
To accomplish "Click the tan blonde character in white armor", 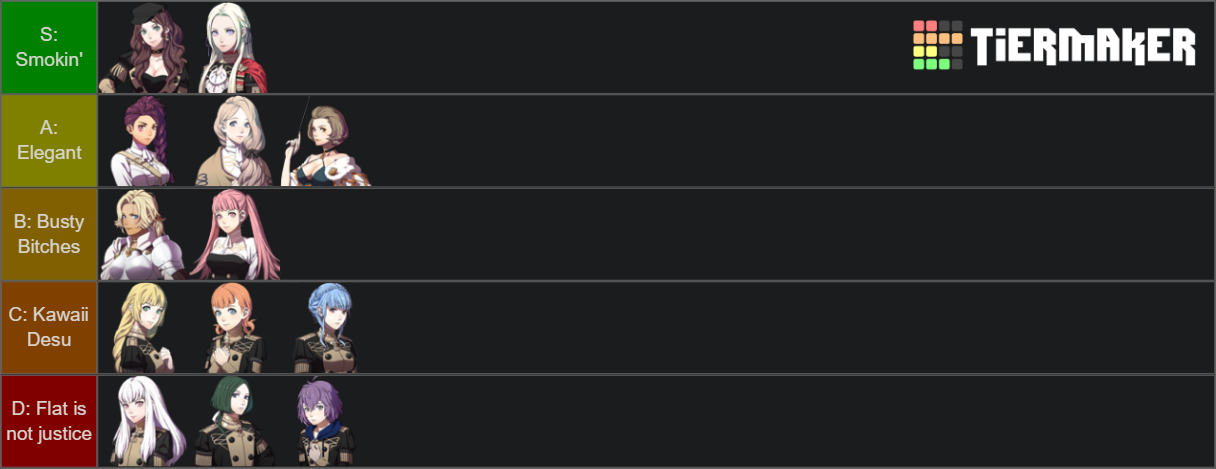I will click(x=143, y=234).
